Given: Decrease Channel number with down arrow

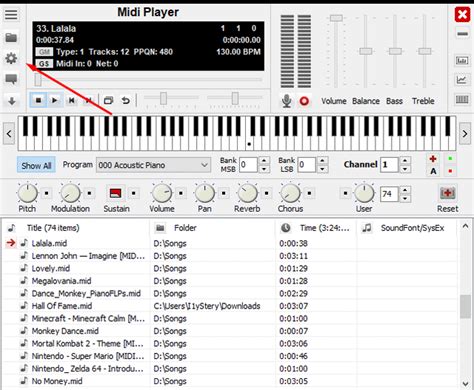Looking at the screenshot, I should tap(405, 169).
